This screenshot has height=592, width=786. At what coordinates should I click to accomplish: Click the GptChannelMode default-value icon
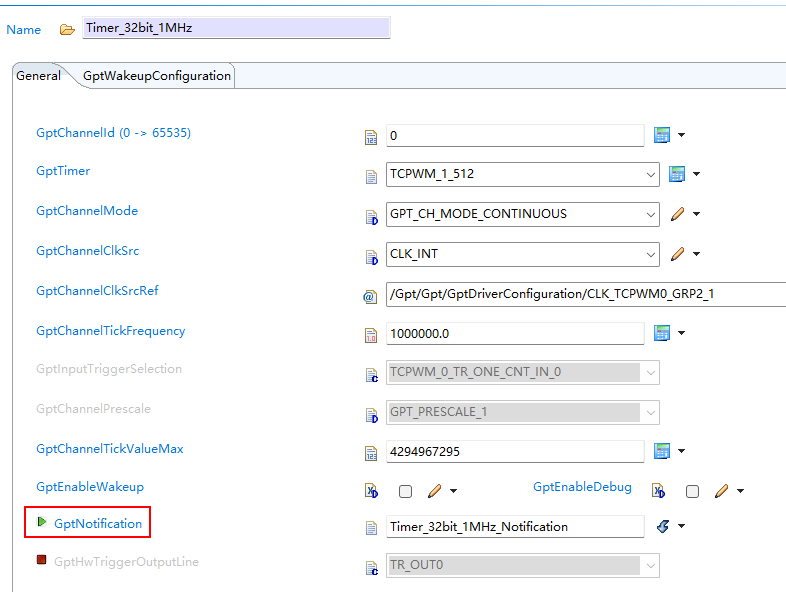[x=371, y=217]
